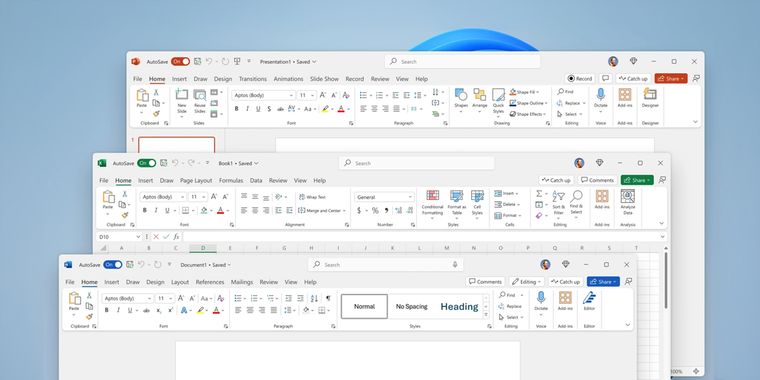Click Insert Function fx icon in Excel

coord(176,237)
